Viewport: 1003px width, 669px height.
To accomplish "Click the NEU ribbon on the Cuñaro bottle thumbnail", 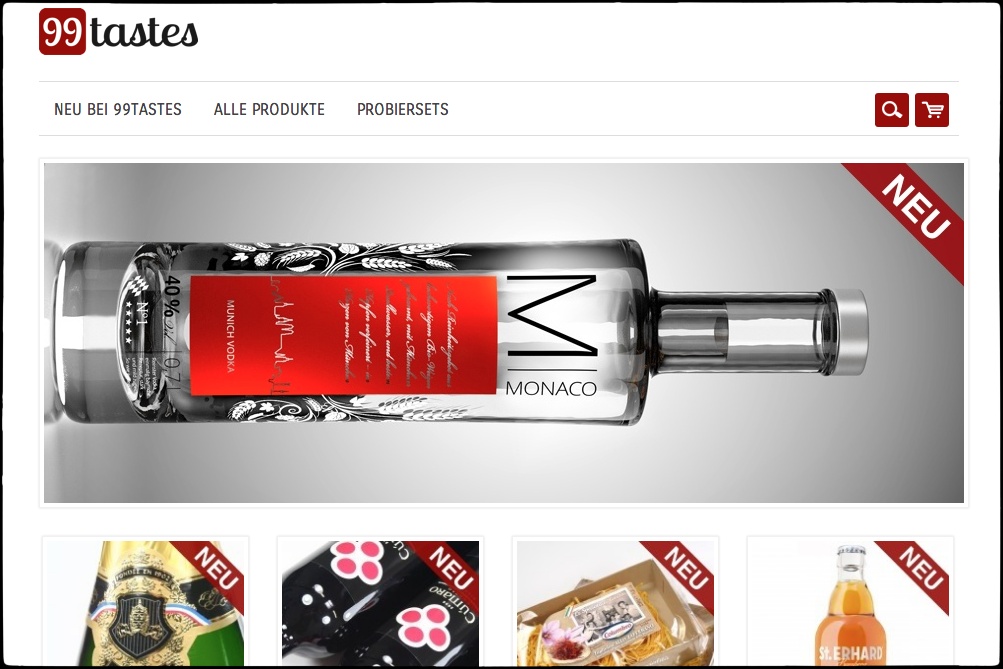I will (x=449, y=571).
